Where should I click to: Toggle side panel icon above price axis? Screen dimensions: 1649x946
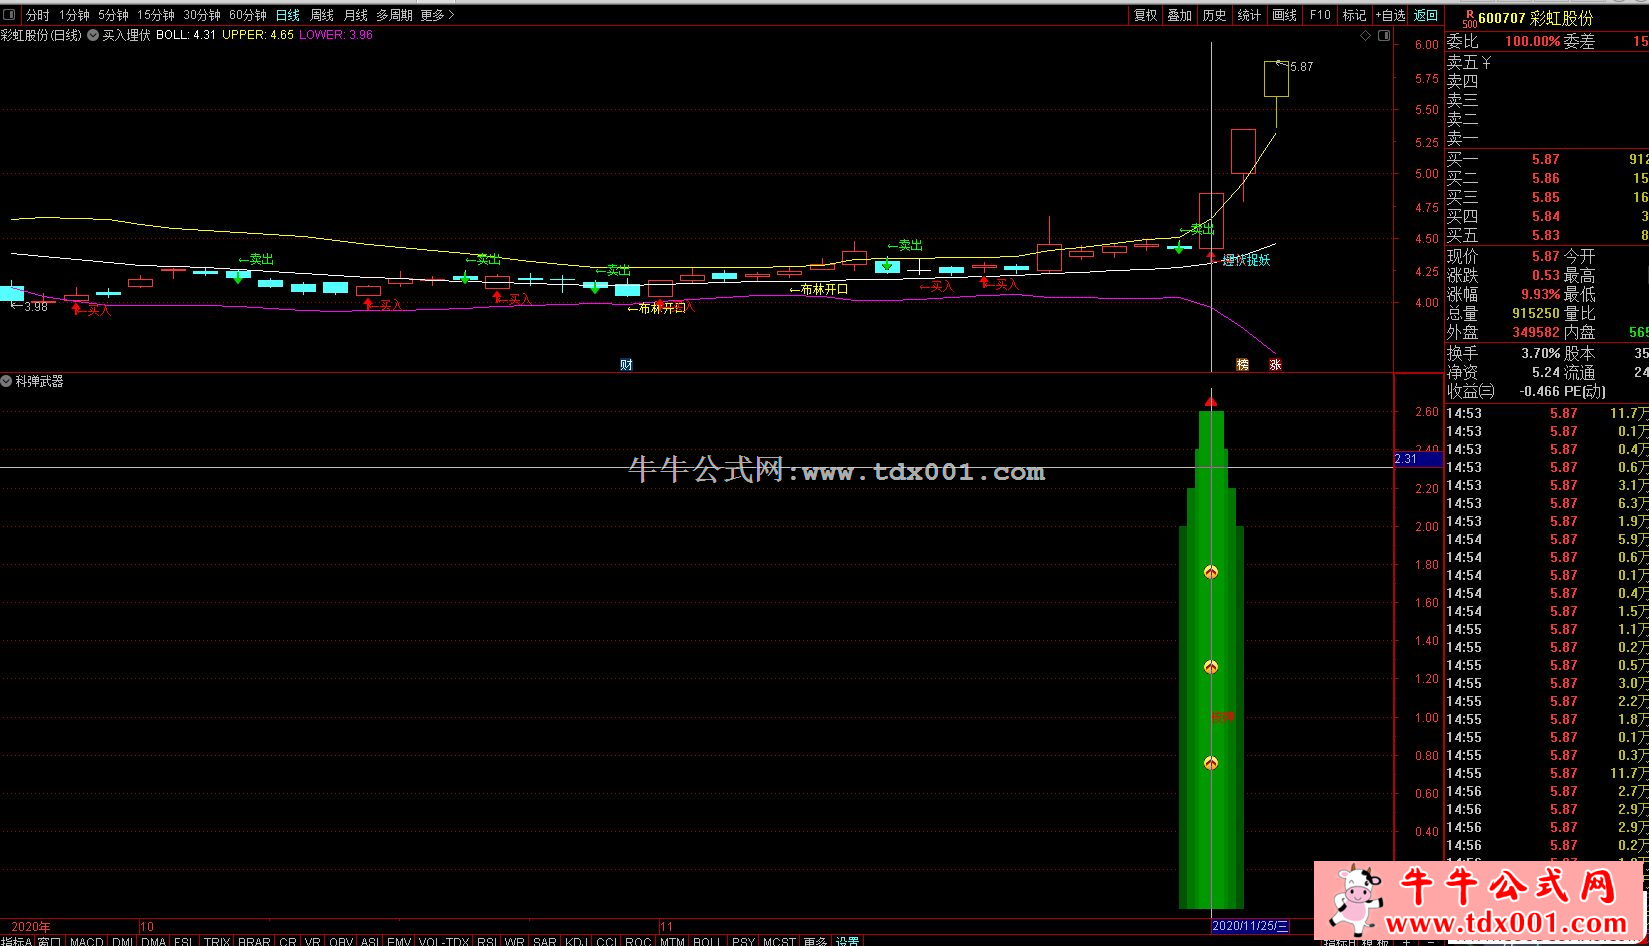(x=1384, y=35)
